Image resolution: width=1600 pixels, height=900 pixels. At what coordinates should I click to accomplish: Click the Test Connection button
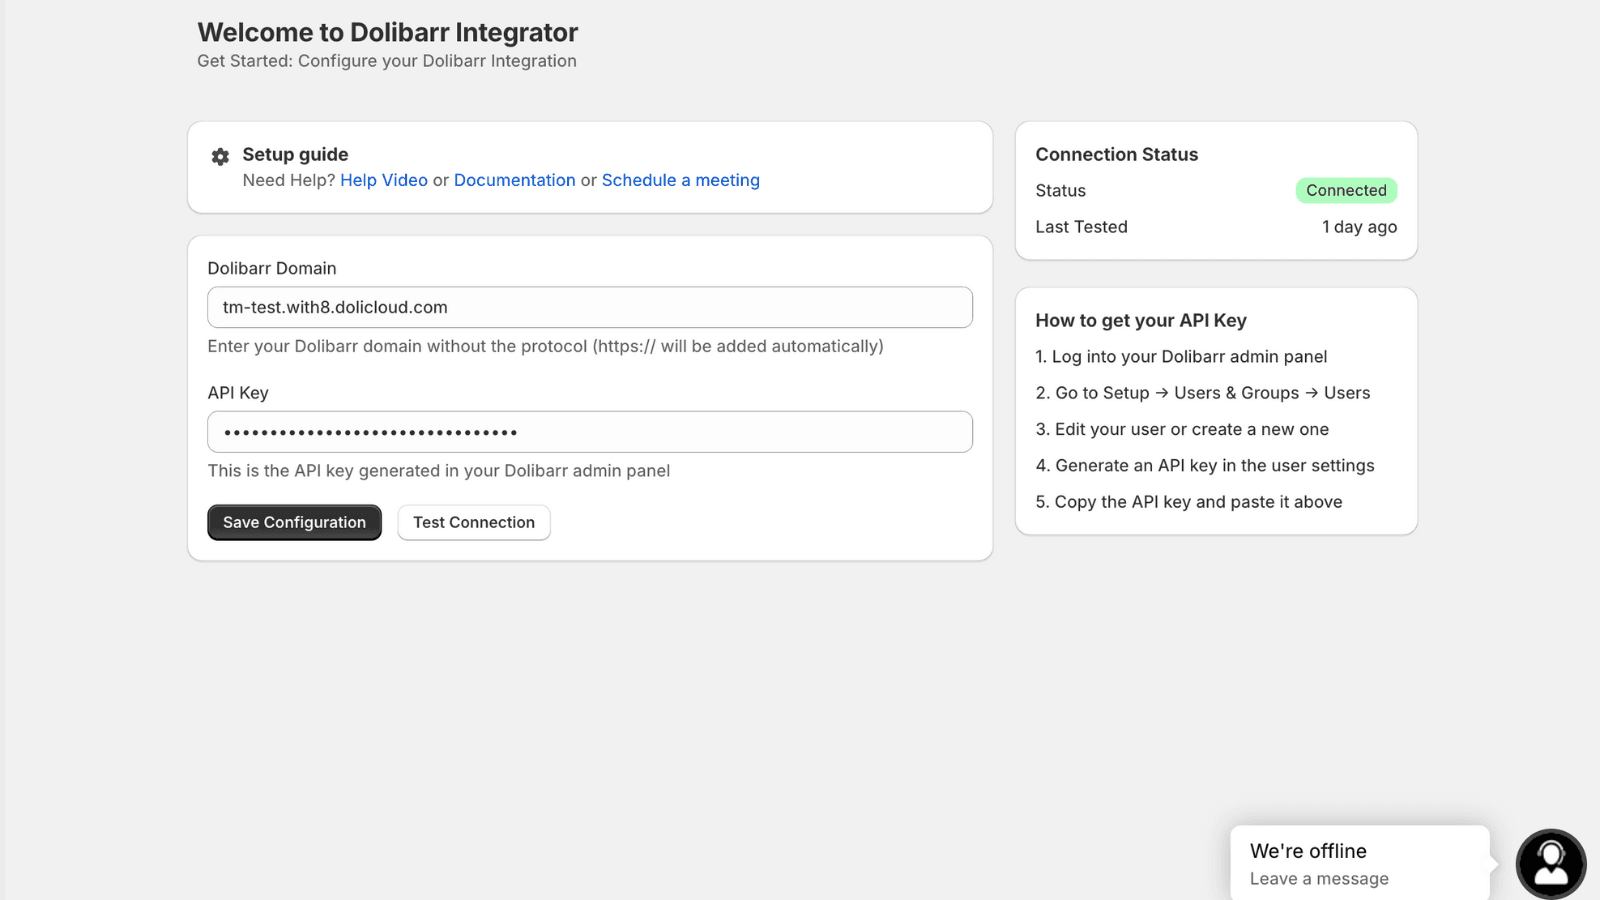click(474, 522)
